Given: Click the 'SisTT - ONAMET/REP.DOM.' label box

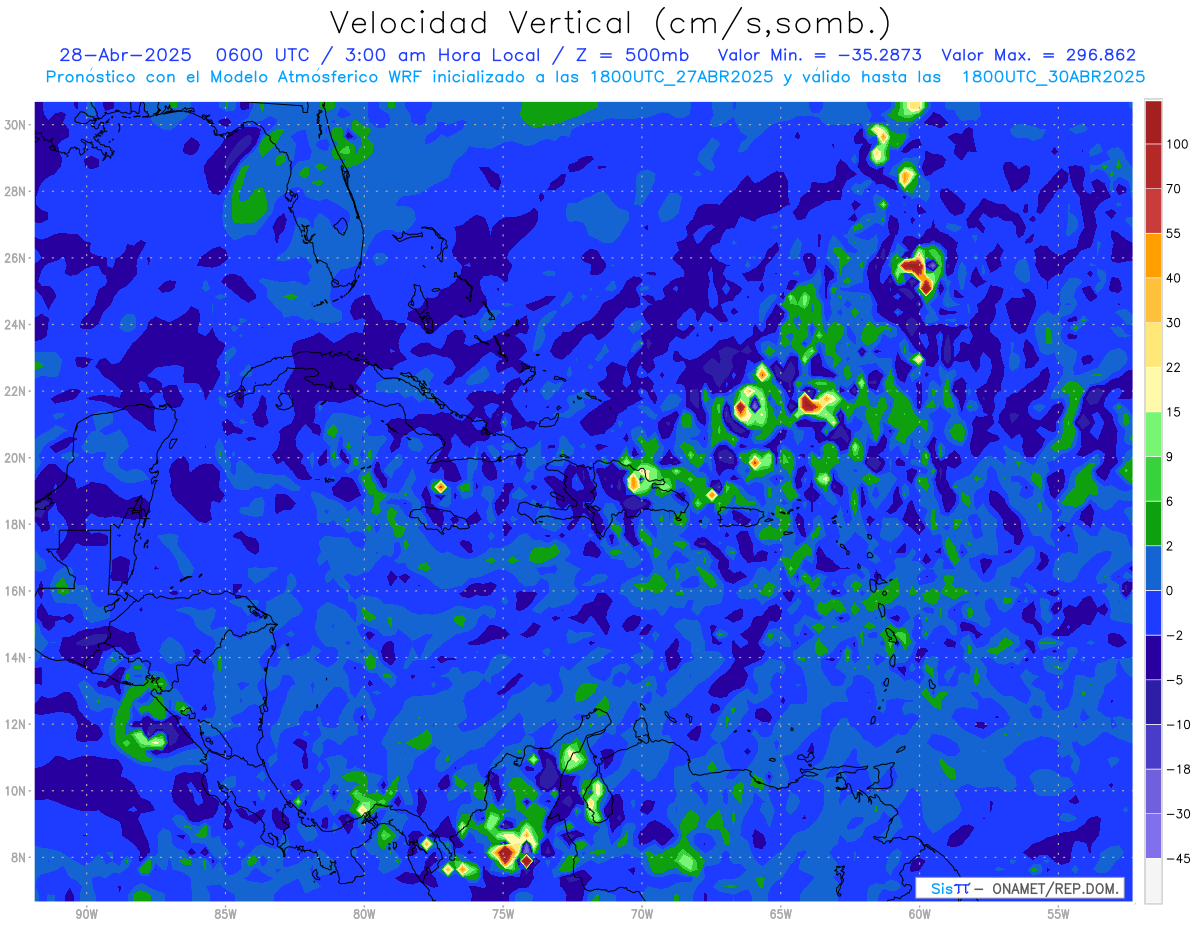Looking at the screenshot, I should click(x=1020, y=887).
